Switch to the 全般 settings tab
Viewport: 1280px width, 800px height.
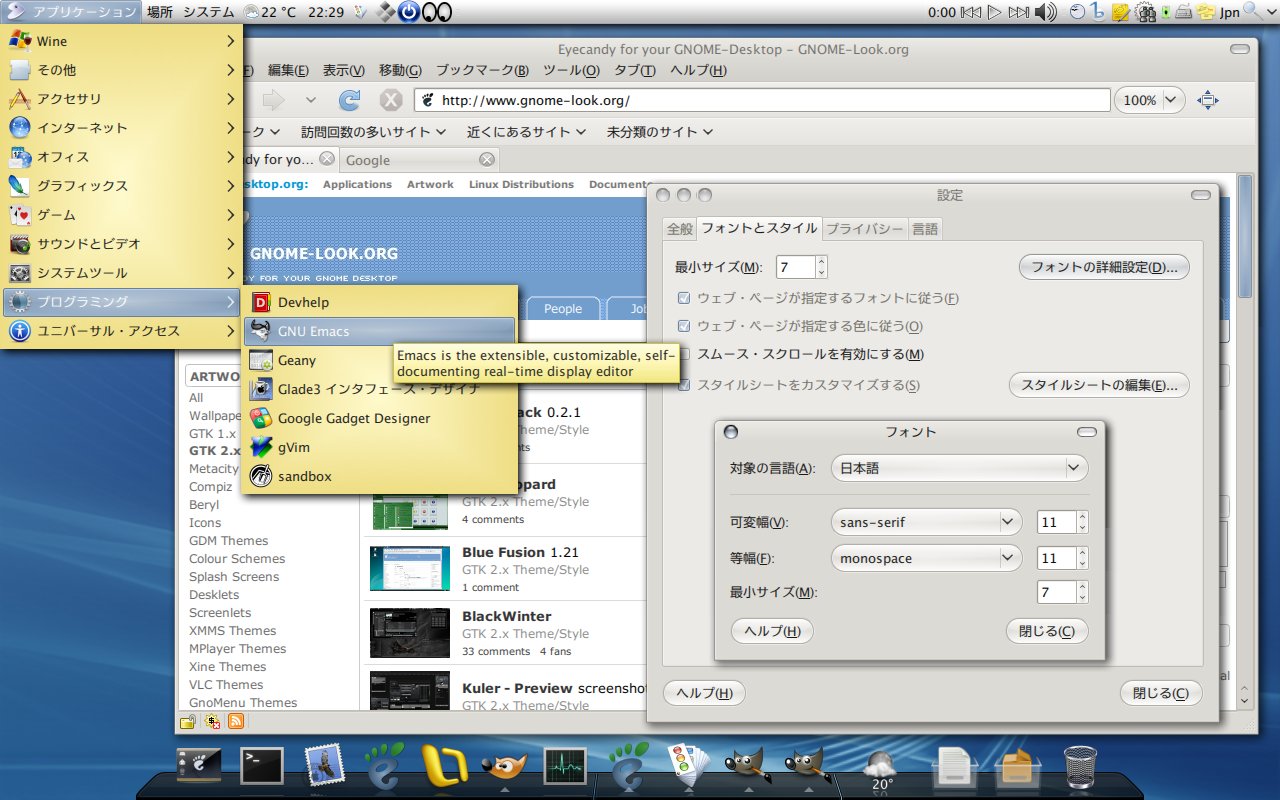679,229
